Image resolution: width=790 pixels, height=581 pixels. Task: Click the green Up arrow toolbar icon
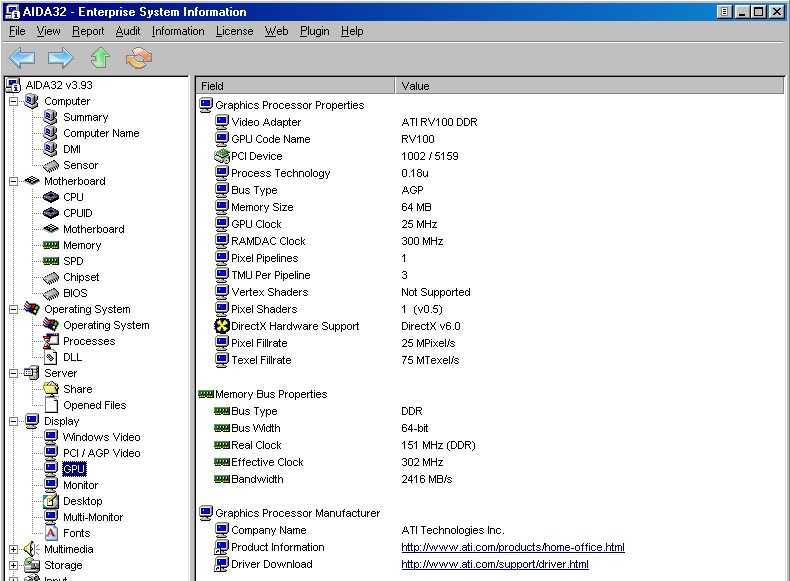pyautogui.click(x=100, y=58)
